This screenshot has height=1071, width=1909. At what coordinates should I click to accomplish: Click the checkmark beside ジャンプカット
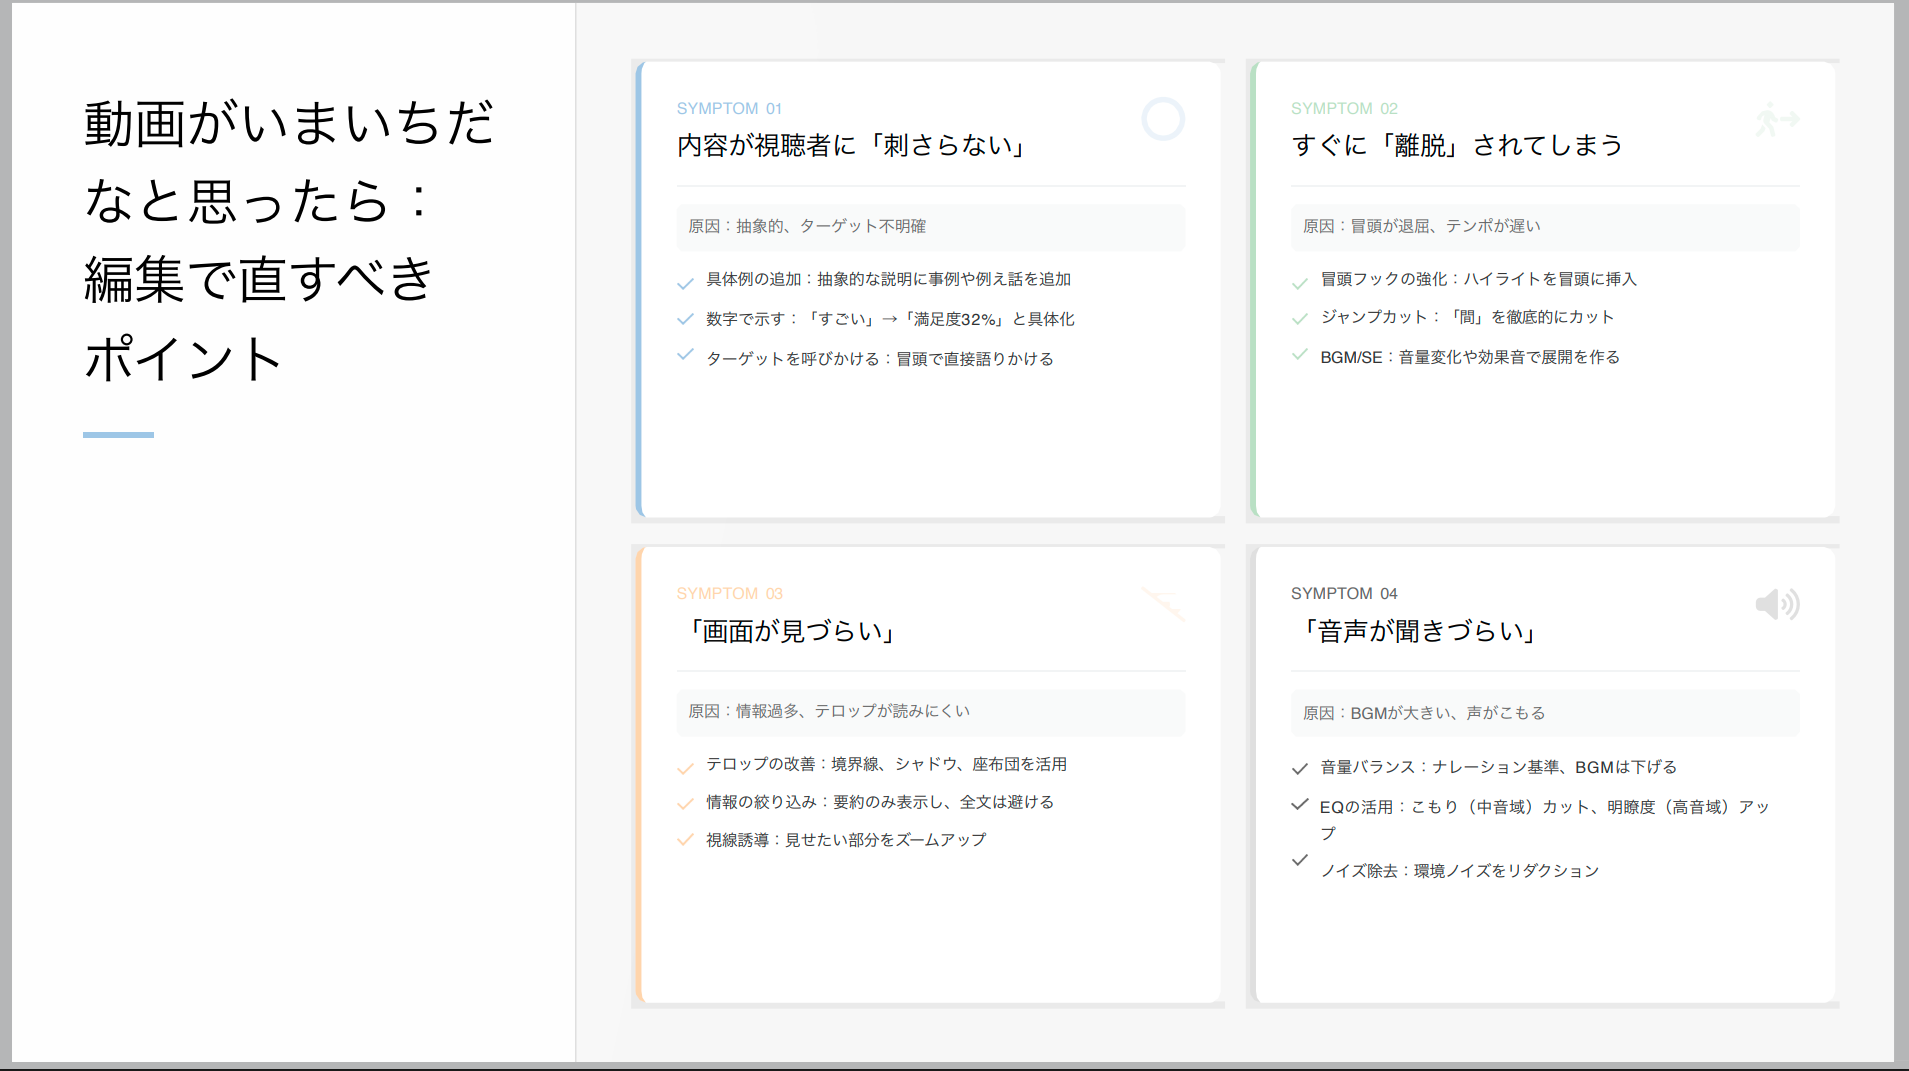(1300, 319)
